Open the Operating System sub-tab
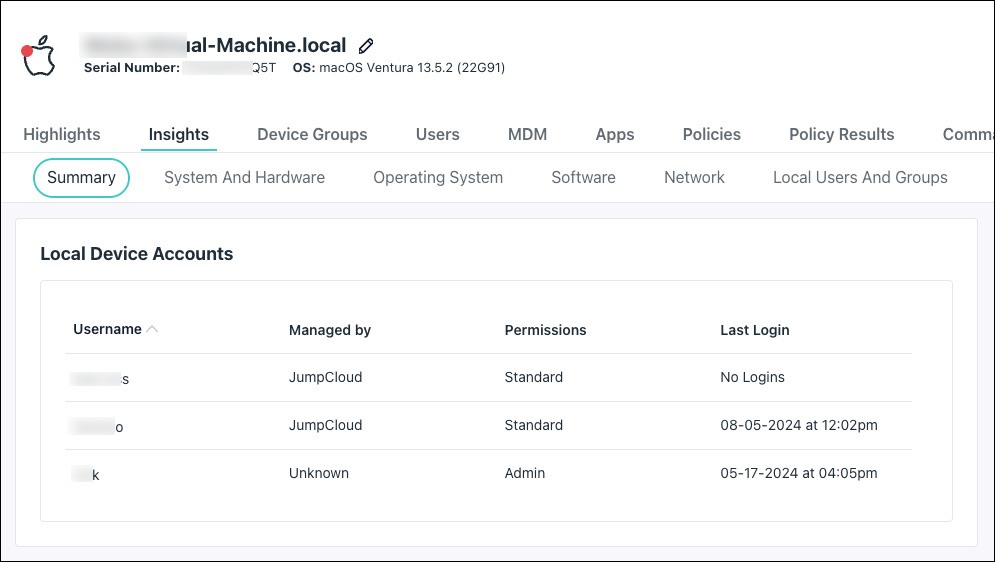This screenshot has height=562, width=995. click(x=438, y=177)
